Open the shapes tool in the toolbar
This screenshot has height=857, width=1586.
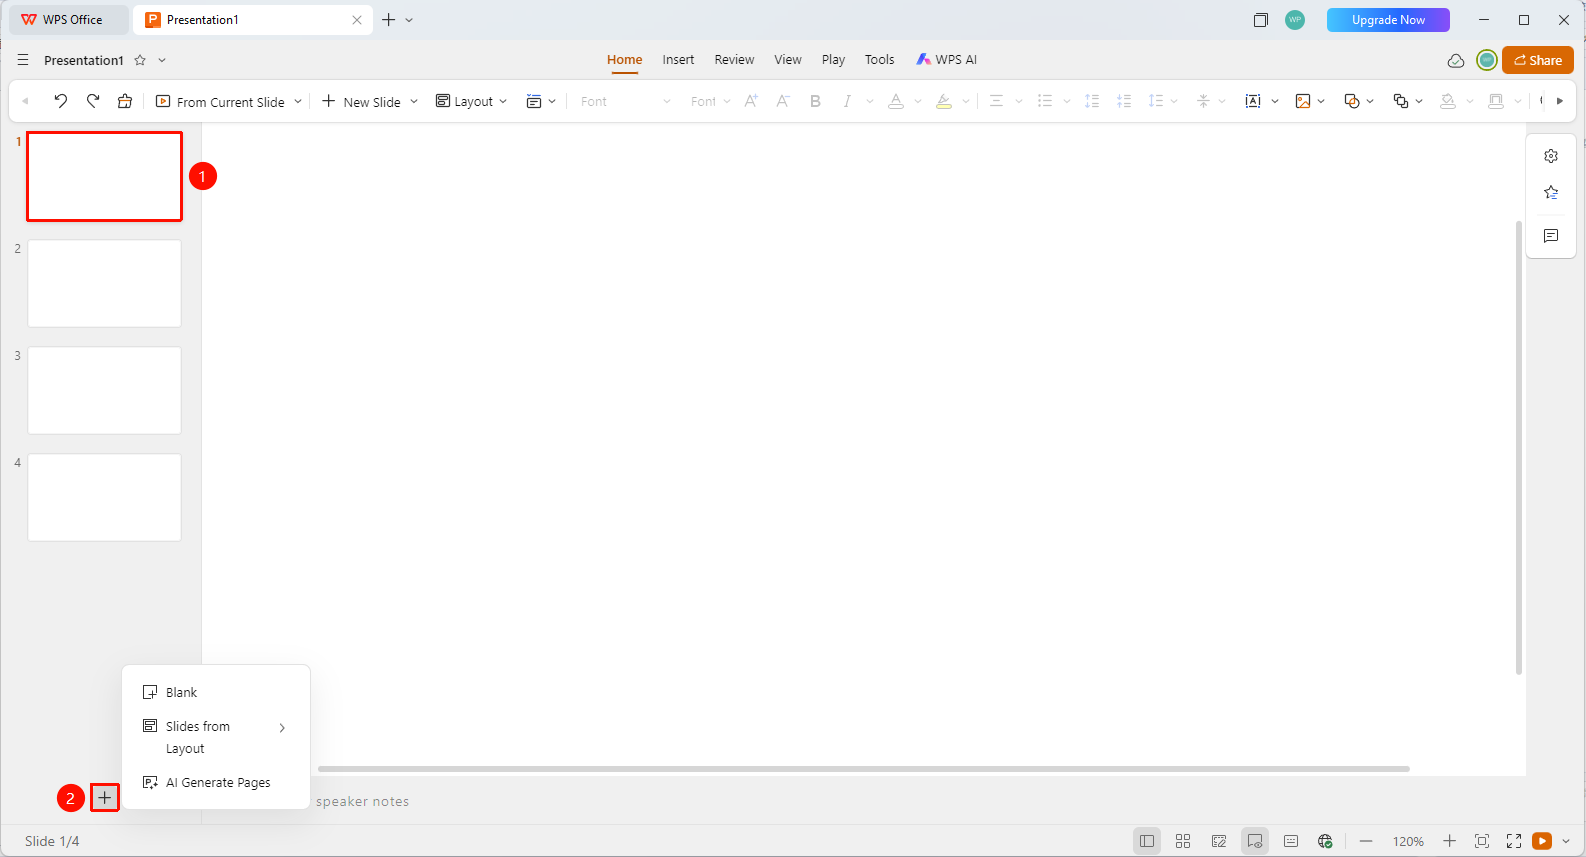(1352, 101)
